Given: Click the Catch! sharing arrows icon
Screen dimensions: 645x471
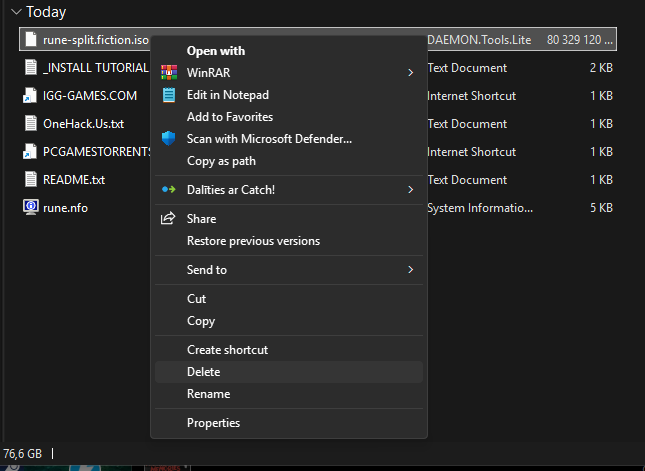Looking at the screenshot, I should click(169, 190).
